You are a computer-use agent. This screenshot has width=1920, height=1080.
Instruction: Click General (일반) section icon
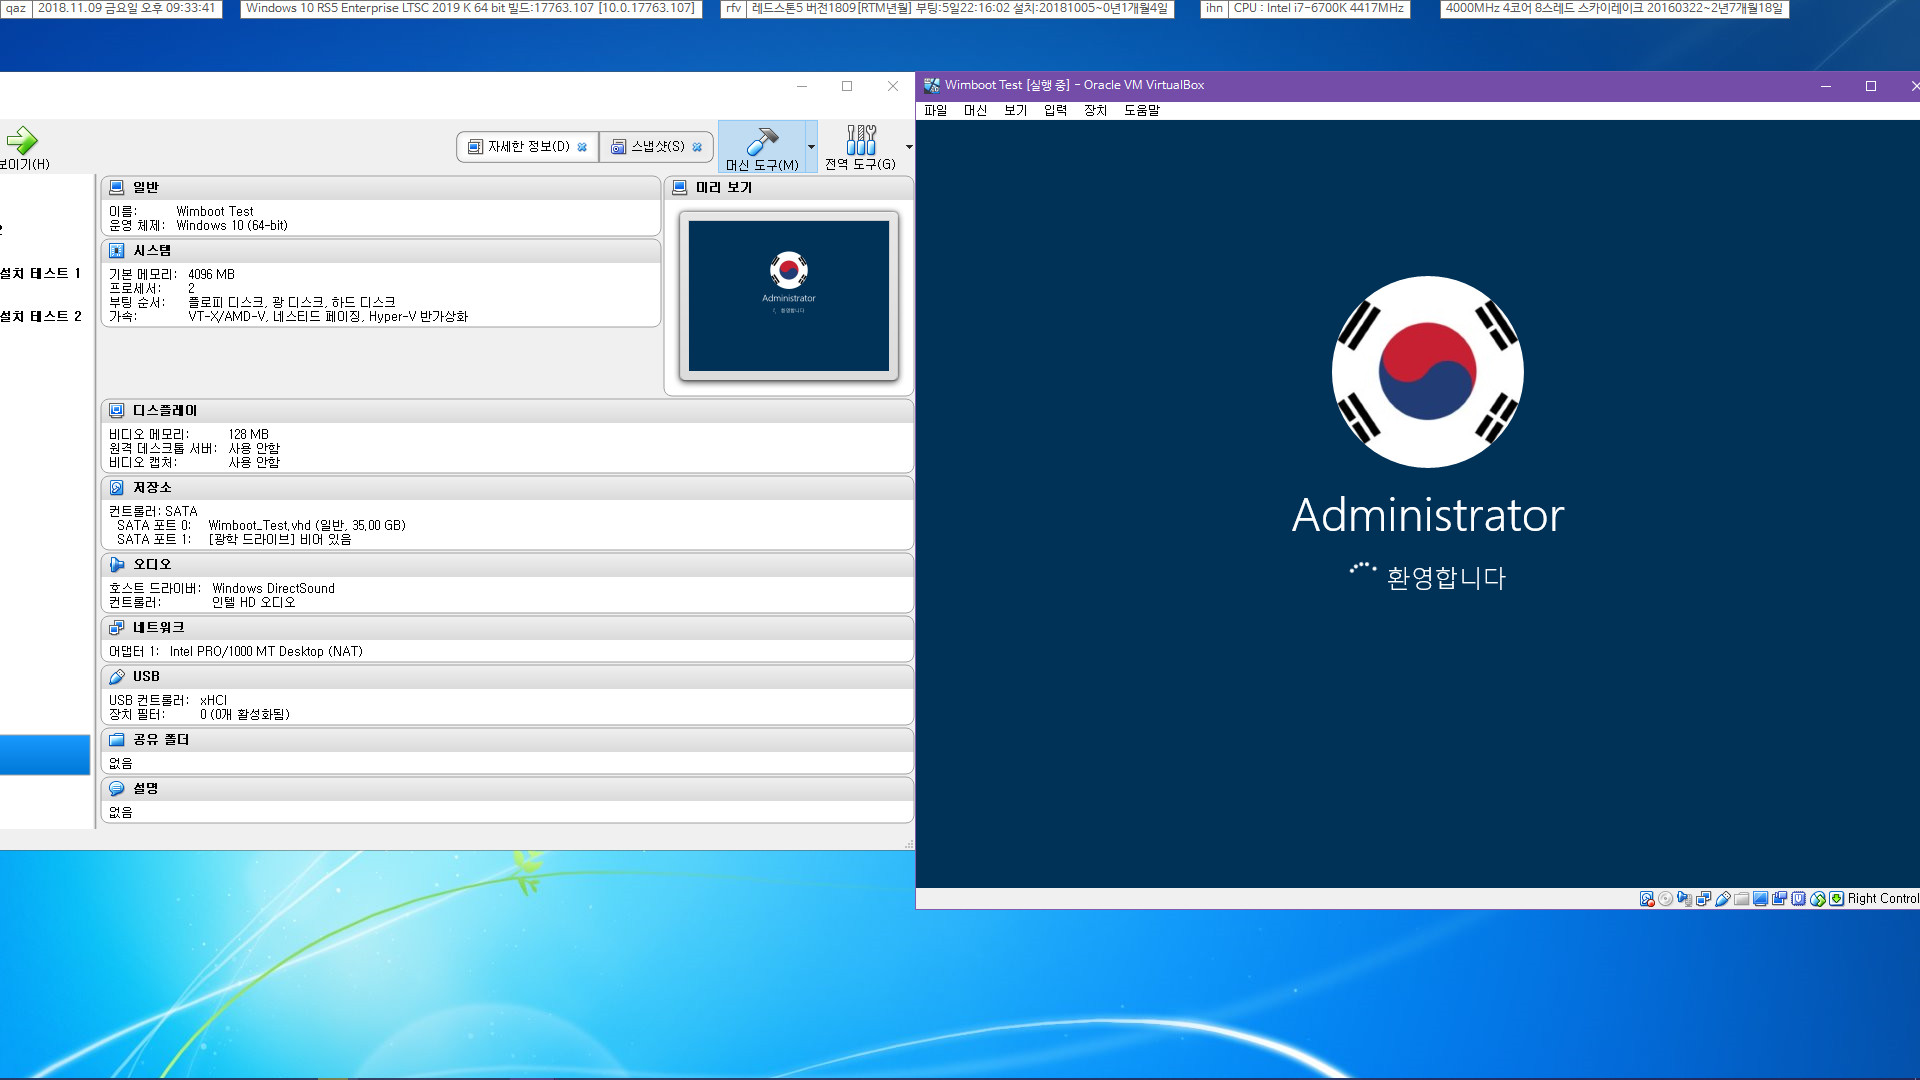(x=117, y=187)
